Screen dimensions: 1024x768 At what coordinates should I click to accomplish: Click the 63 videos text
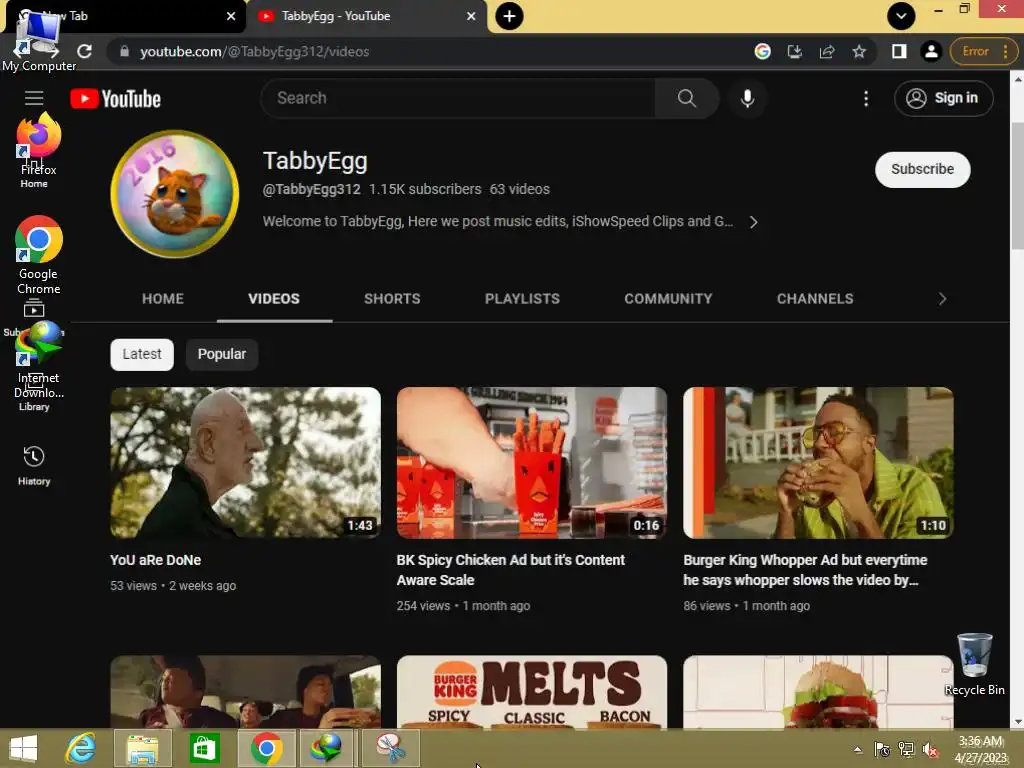click(x=519, y=189)
